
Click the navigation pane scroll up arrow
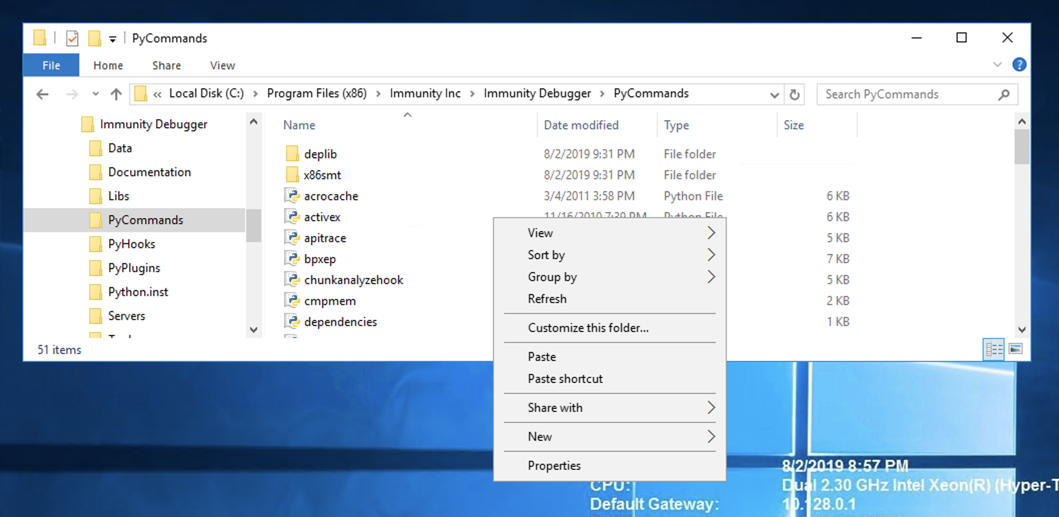click(253, 122)
